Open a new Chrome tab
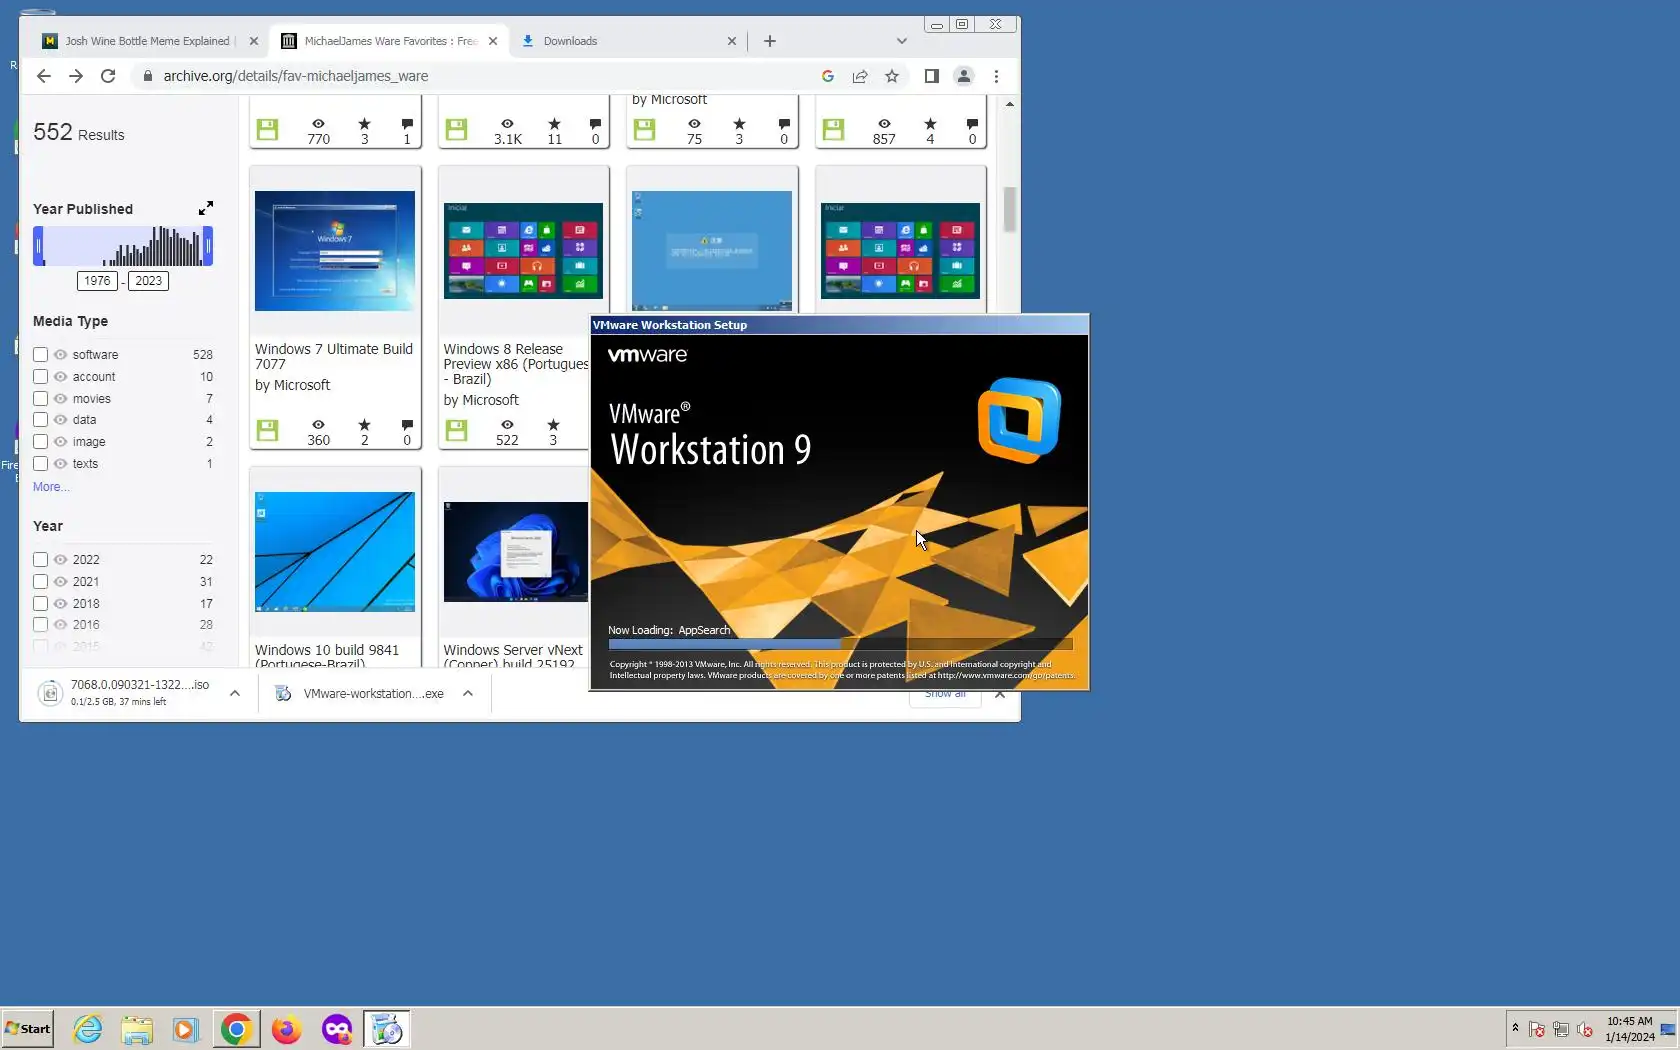The height and width of the screenshot is (1050, 1680). click(770, 41)
